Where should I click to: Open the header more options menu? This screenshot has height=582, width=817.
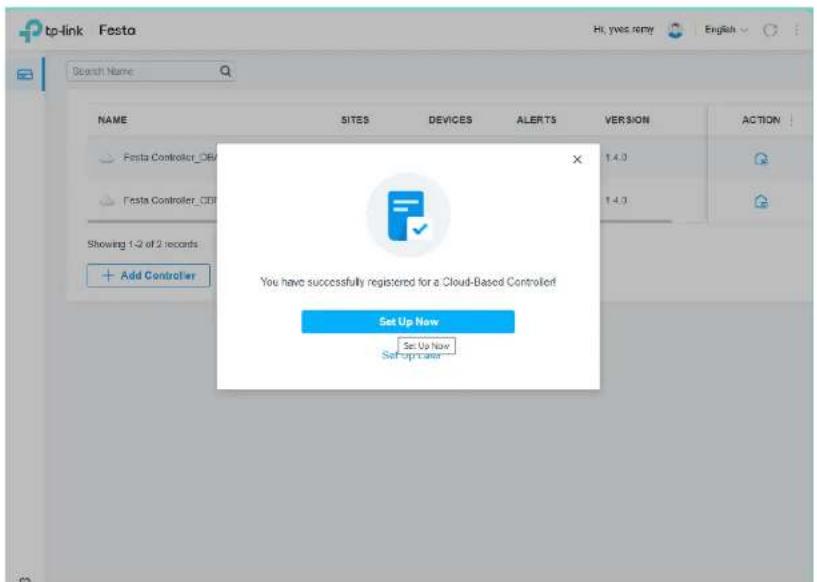796,30
